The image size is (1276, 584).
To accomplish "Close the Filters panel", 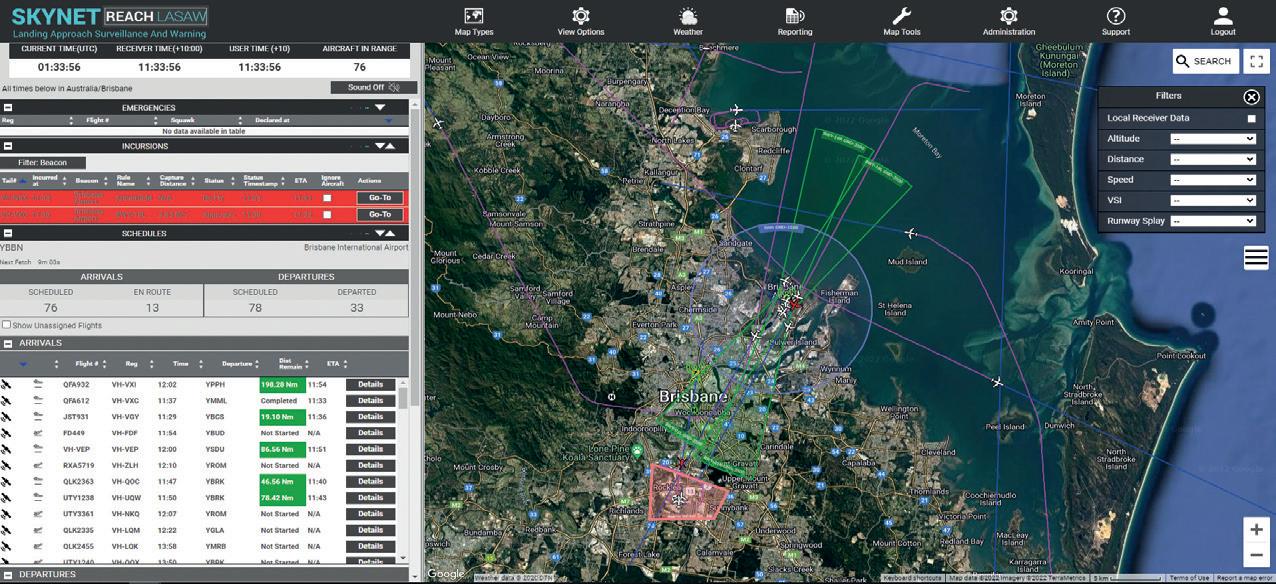I will click(1251, 97).
